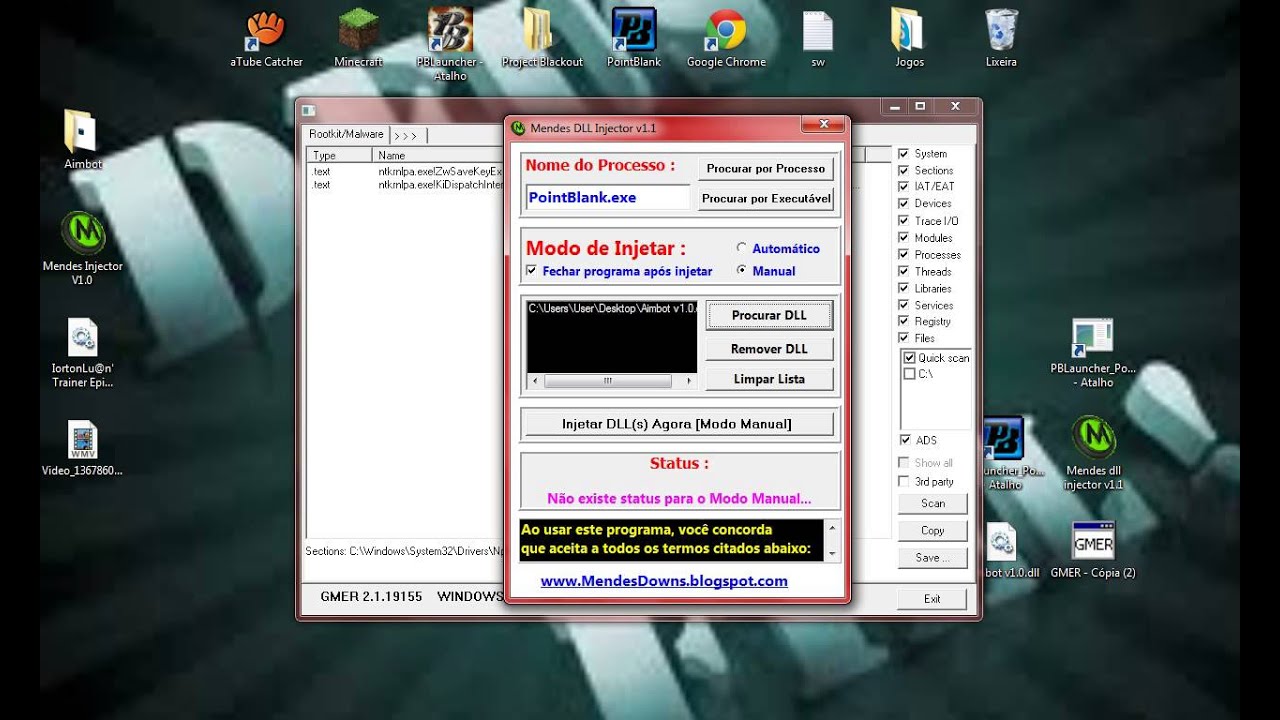This screenshot has height=720, width=1280.
Task: Select the bot v1.0.dll file icon
Action: pyautogui.click(x=1000, y=550)
